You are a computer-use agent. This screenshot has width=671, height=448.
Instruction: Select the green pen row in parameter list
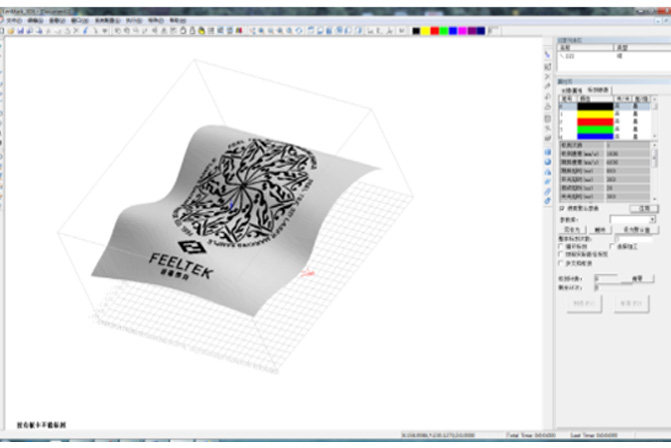click(x=605, y=129)
